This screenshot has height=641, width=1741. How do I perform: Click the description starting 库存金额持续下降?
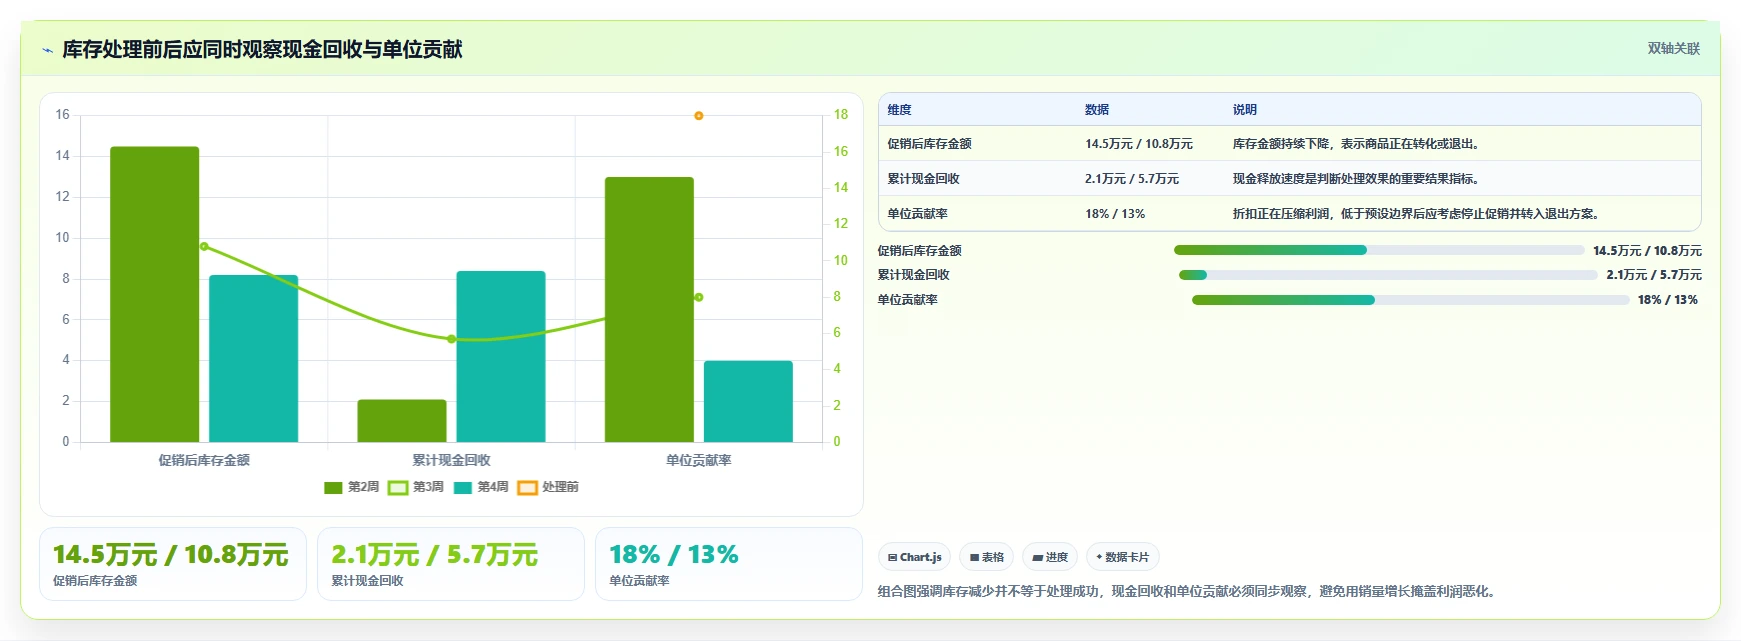1356,144
